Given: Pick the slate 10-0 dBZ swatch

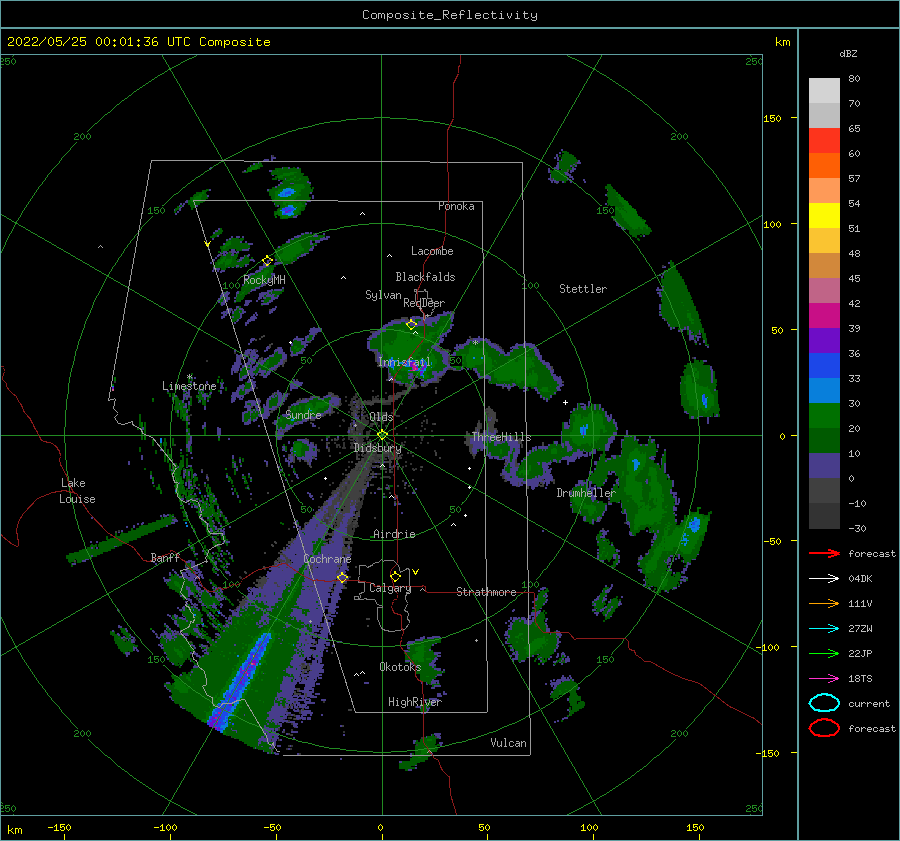Looking at the screenshot, I should (824, 465).
